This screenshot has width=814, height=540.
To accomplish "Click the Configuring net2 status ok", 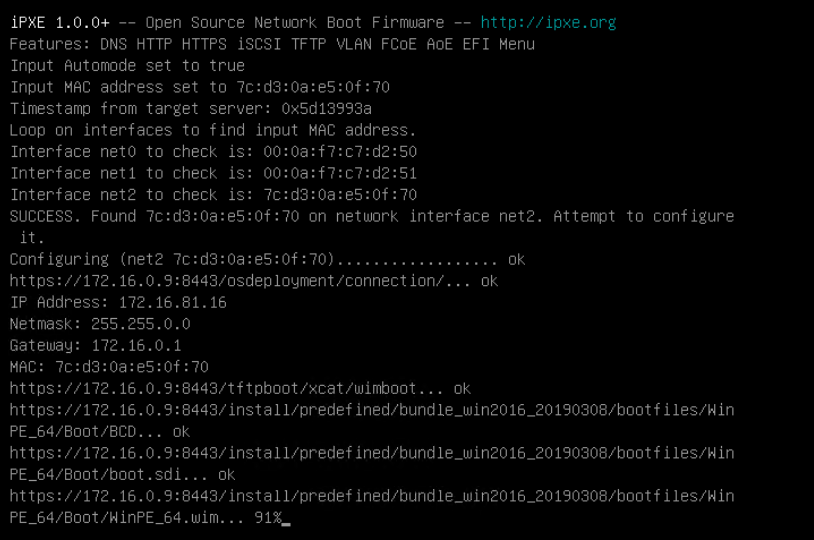I will click(x=516, y=260).
